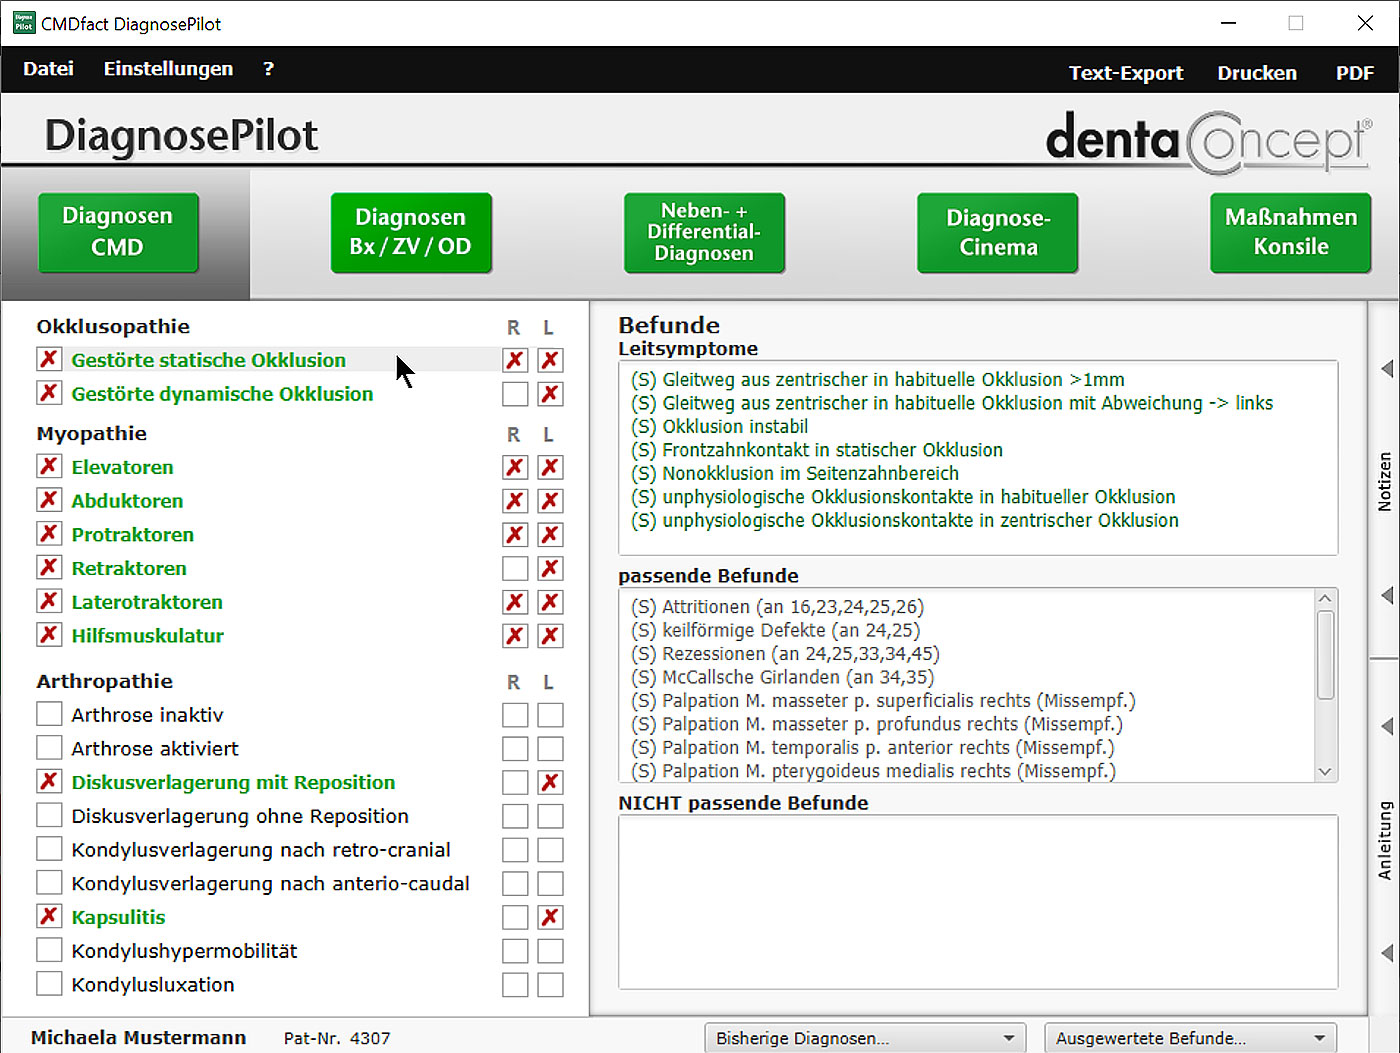This screenshot has height=1053, width=1400.
Task: Click patient number Pat-Nr. 4307
Action: coord(337,1038)
